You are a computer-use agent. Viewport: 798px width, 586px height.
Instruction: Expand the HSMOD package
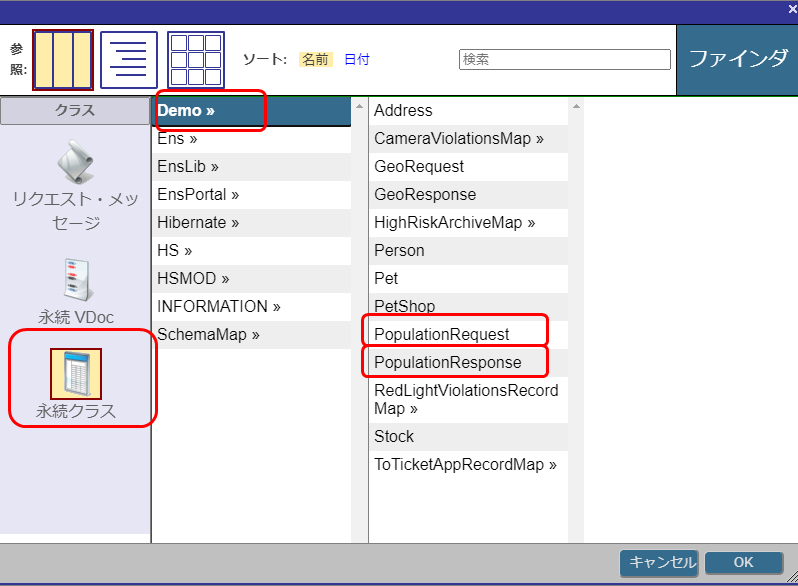193,279
